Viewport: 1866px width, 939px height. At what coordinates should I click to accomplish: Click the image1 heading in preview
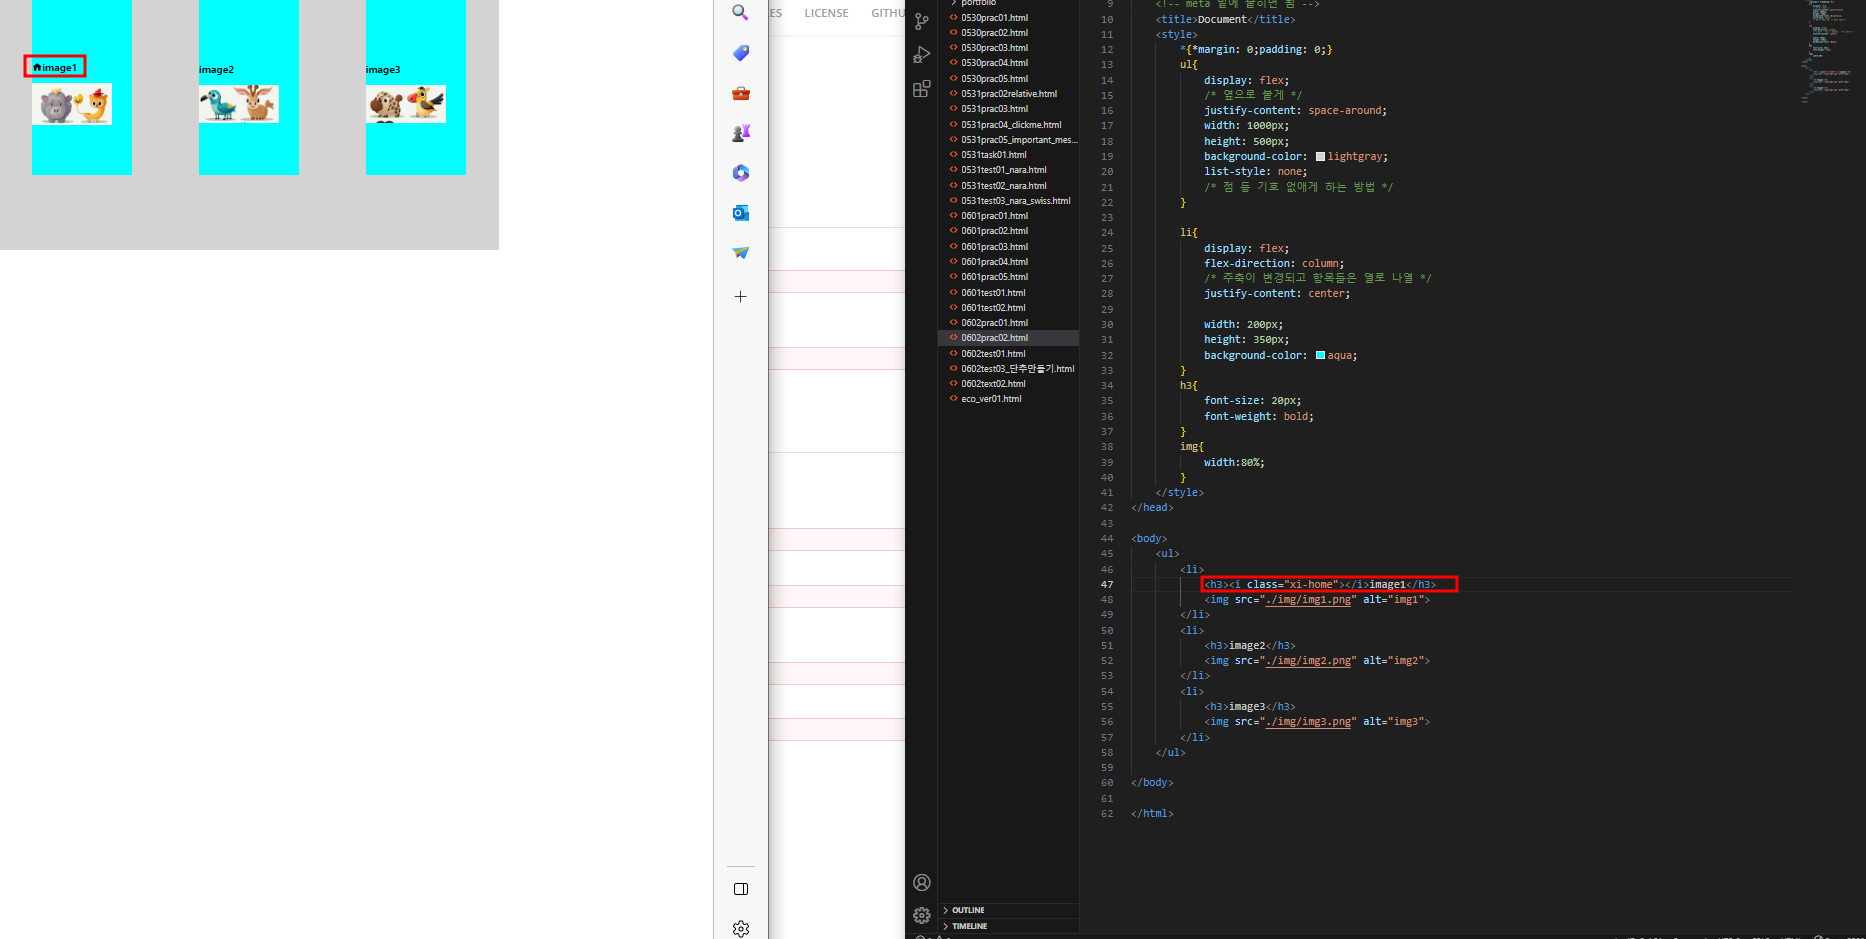point(55,68)
